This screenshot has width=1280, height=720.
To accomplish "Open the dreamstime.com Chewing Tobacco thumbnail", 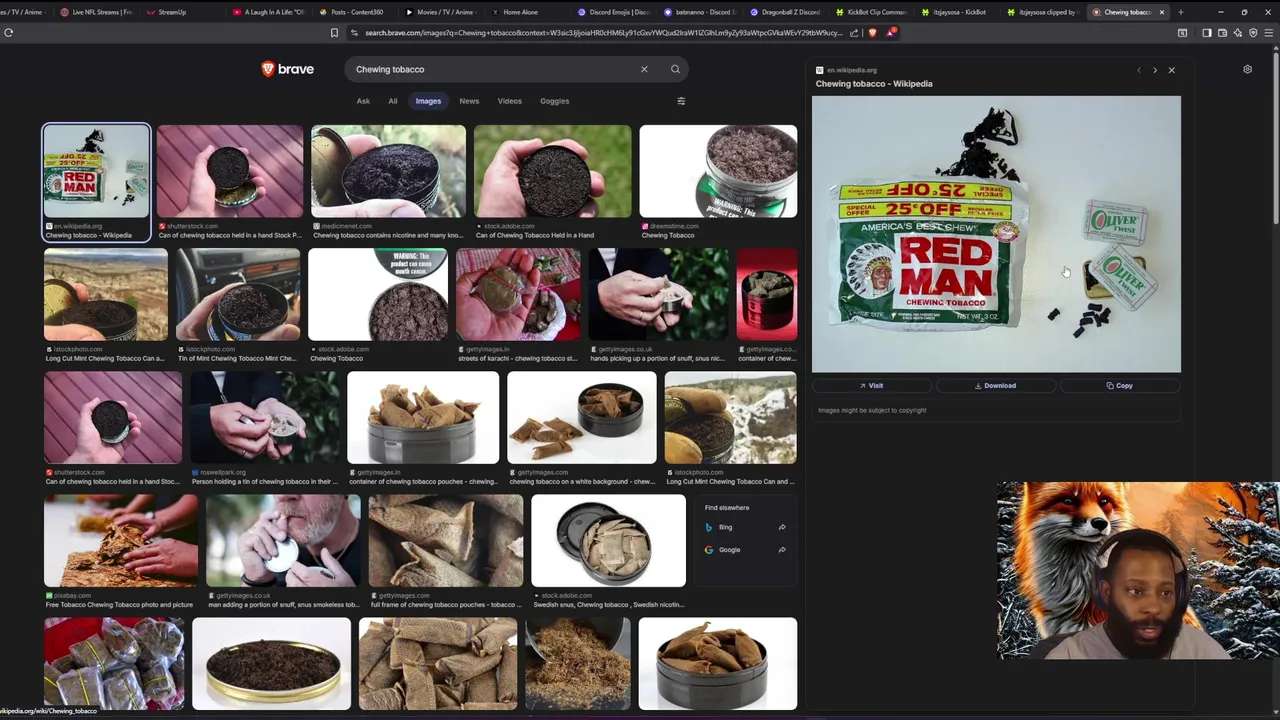I will click(x=718, y=171).
